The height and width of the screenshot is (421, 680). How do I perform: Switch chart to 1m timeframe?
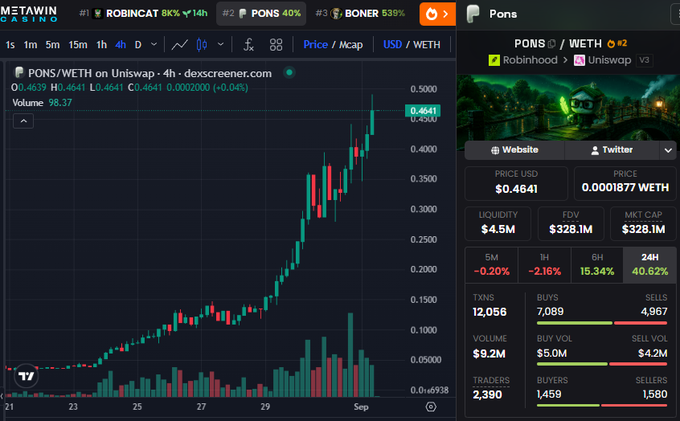[x=30, y=45]
